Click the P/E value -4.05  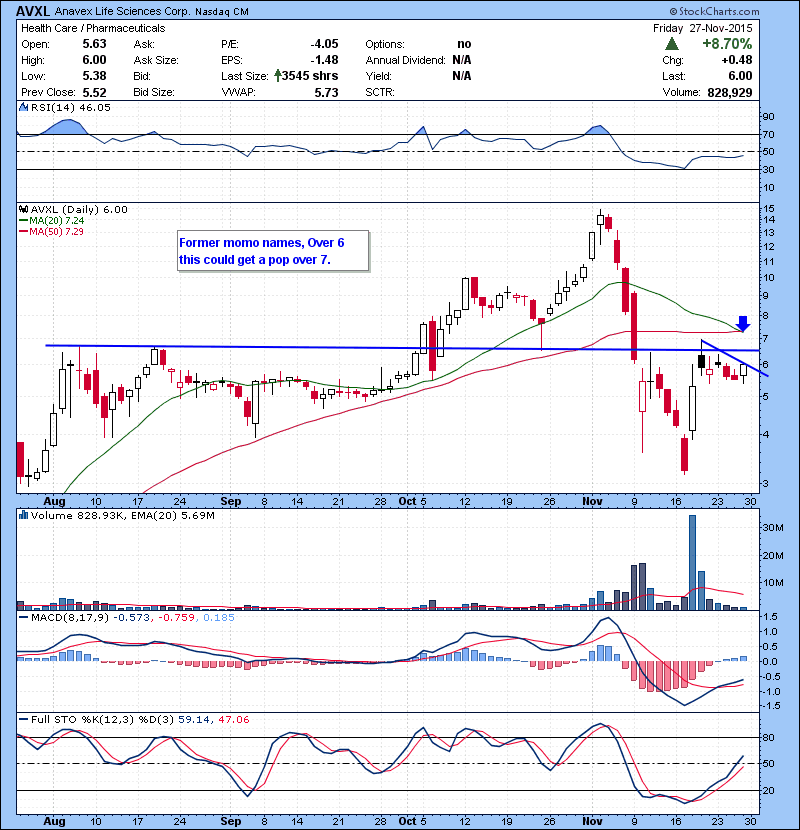pos(325,44)
